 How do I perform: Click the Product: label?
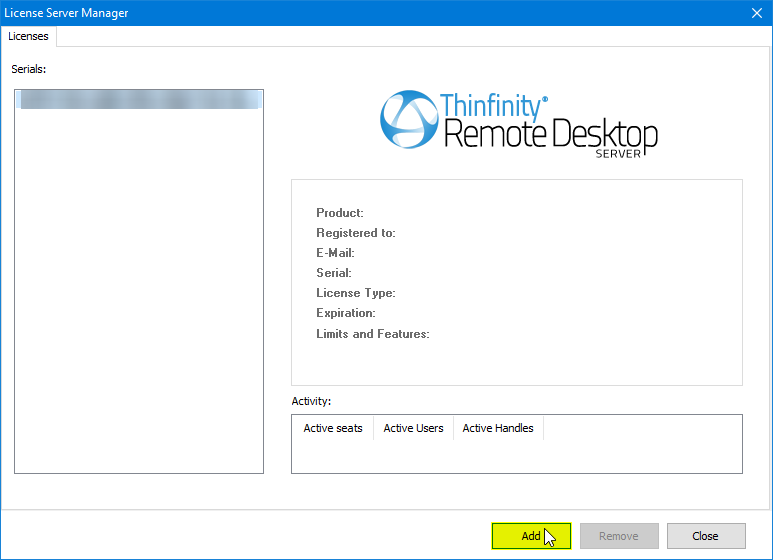[340, 213]
